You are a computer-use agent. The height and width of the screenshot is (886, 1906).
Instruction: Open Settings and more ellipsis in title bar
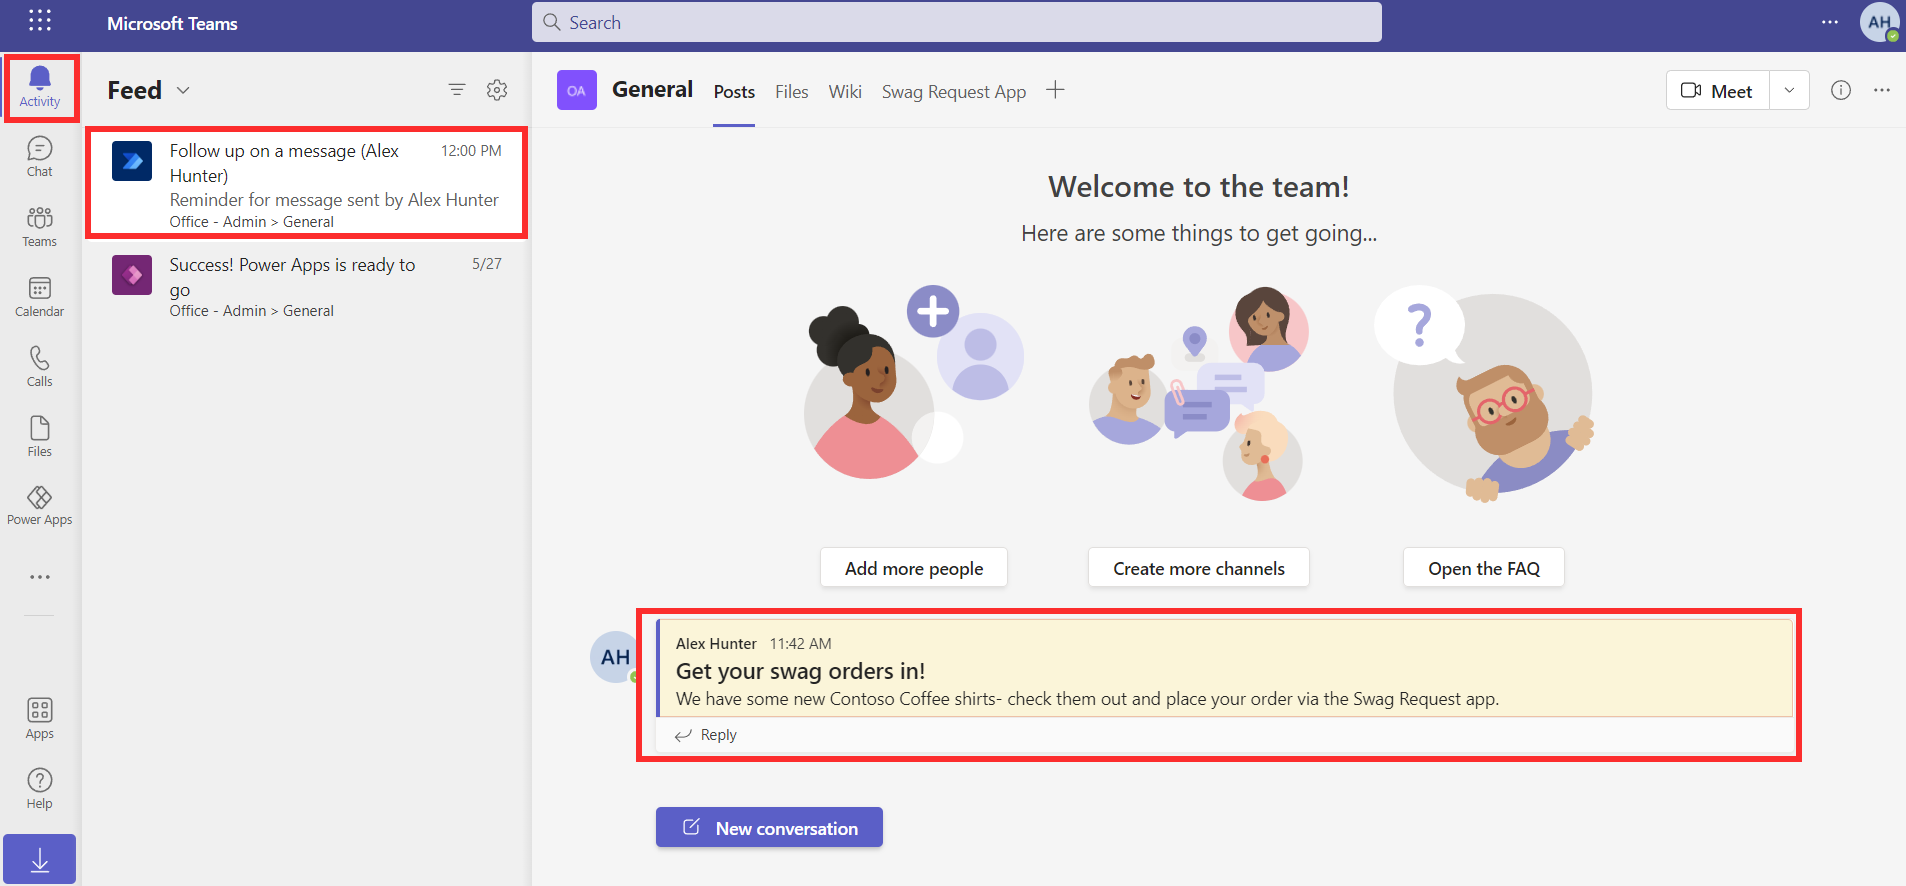pos(1830,22)
